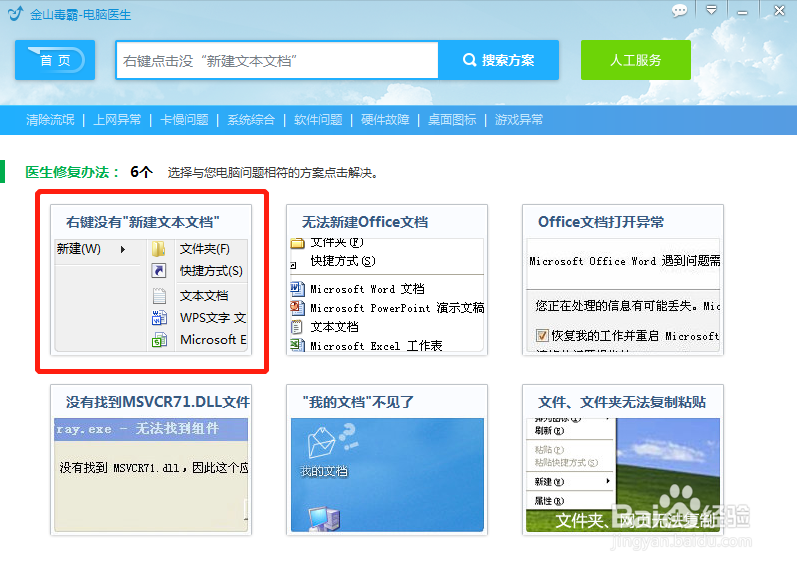
Task: Click 粘贴(P) in context menu preview
Action: (x=549, y=450)
